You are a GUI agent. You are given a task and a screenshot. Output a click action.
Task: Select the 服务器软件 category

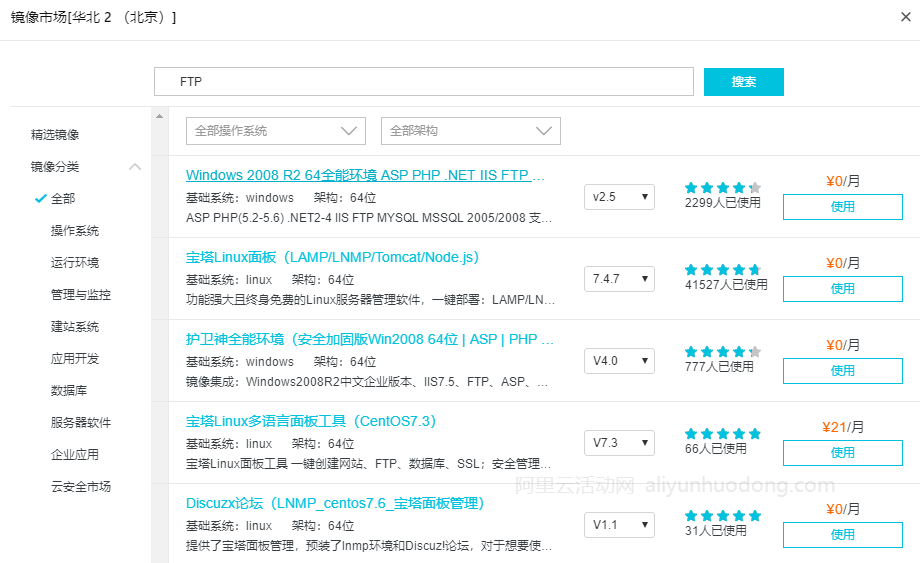[x=81, y=422]
